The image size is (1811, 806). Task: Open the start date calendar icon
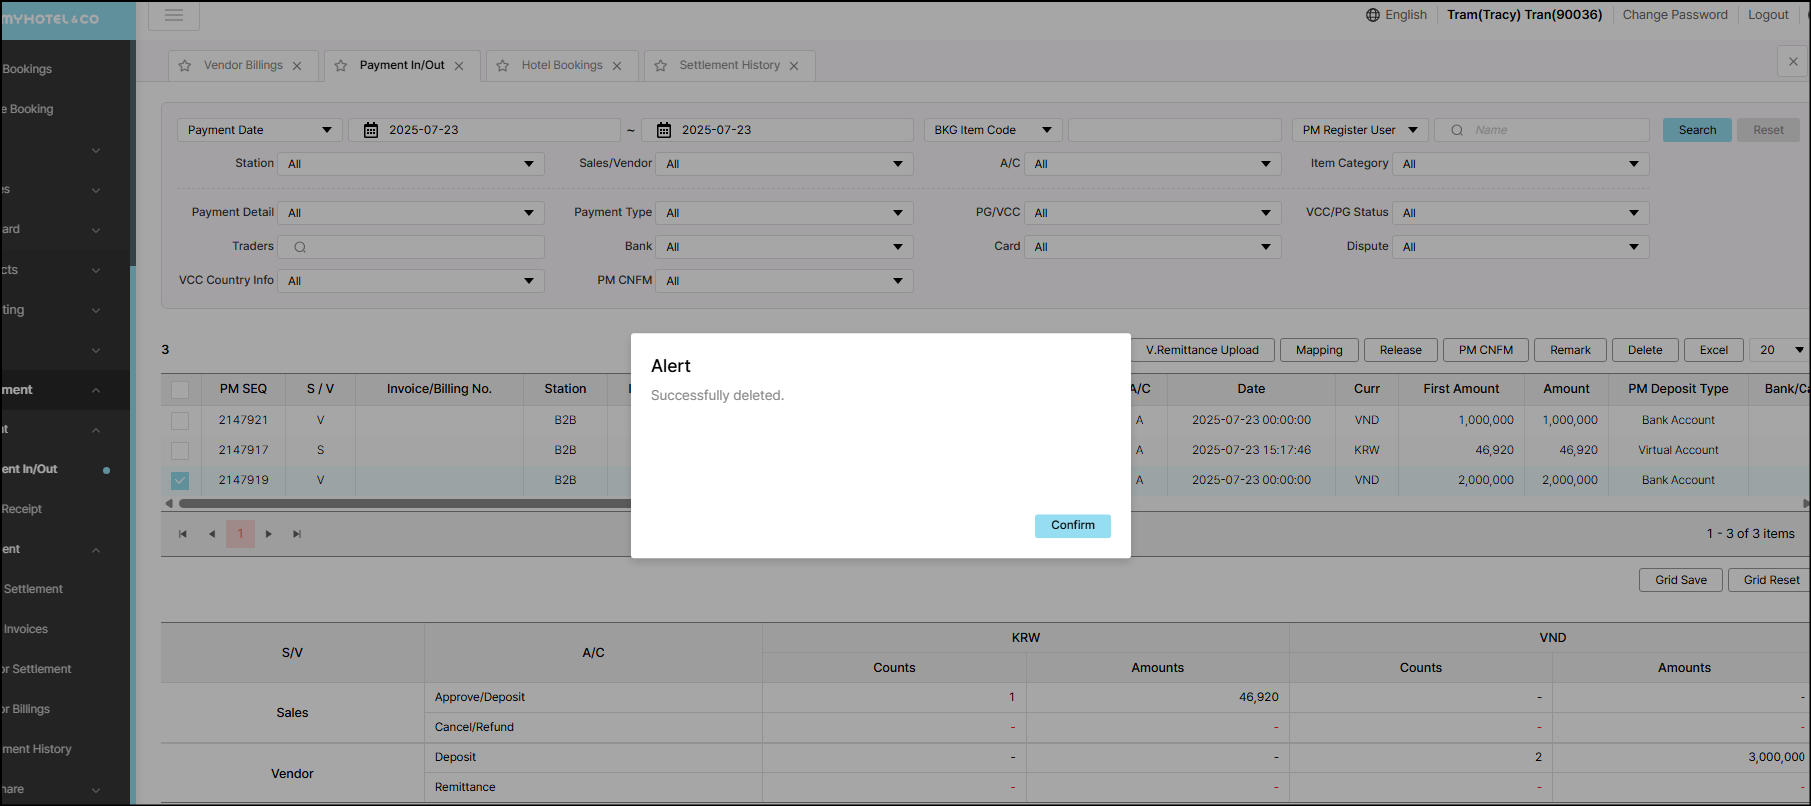(371, 130)
